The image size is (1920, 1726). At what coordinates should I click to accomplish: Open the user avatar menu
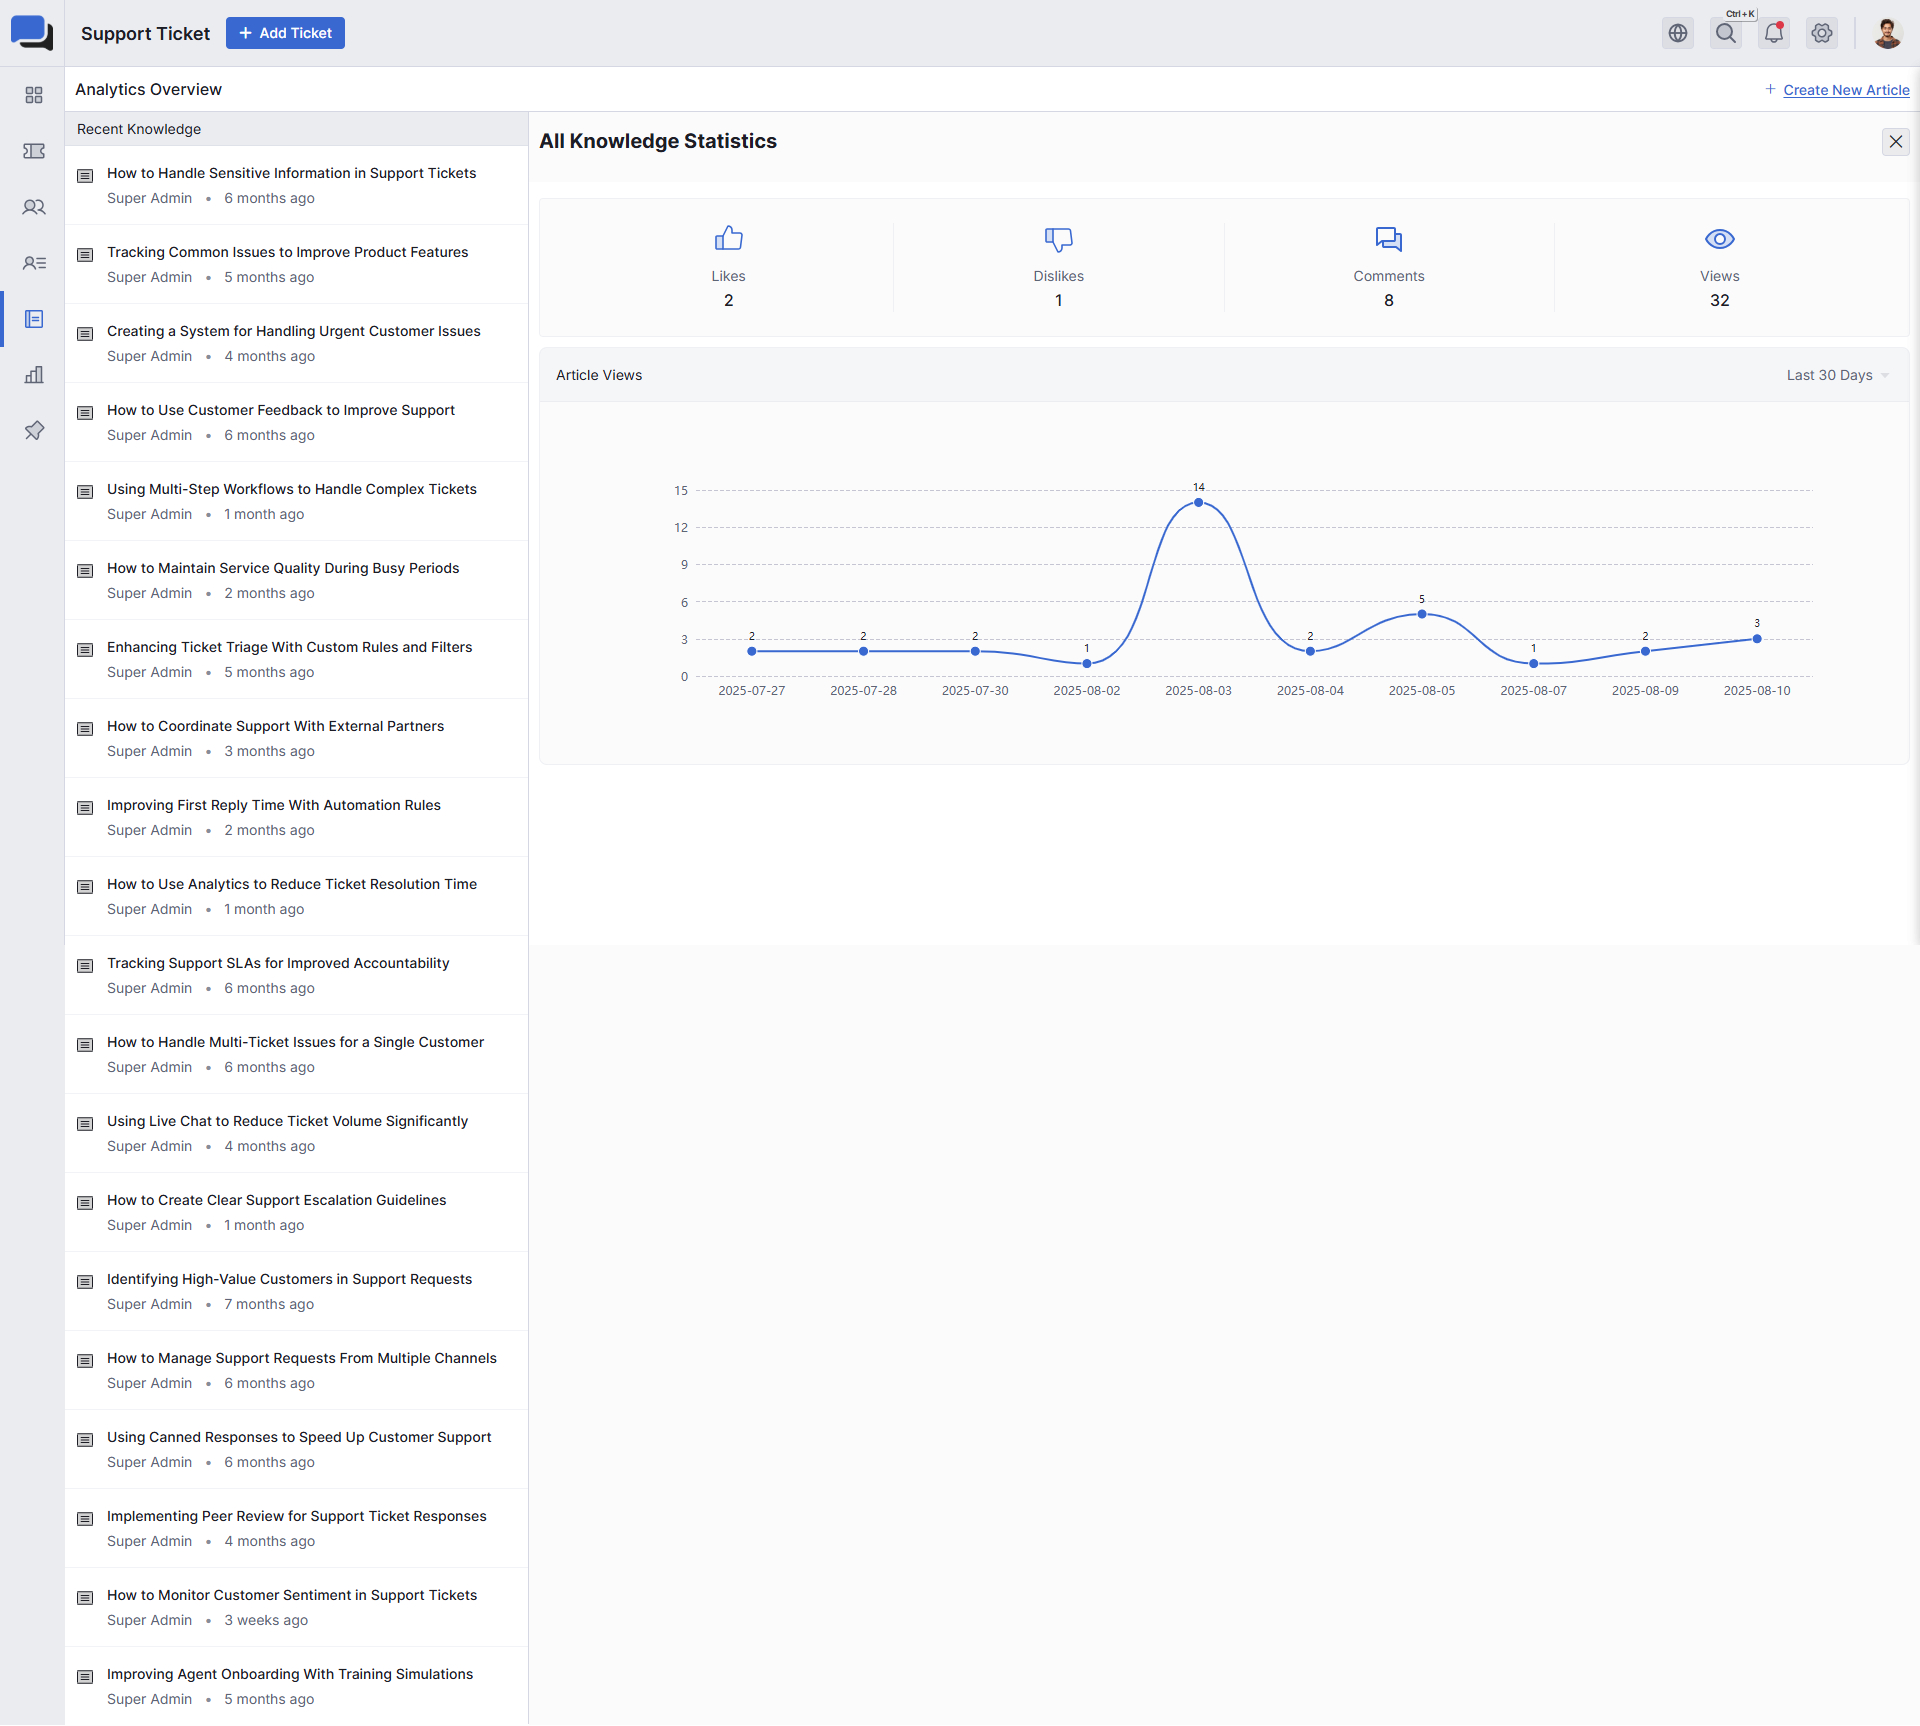click(x=1887, y=33)
